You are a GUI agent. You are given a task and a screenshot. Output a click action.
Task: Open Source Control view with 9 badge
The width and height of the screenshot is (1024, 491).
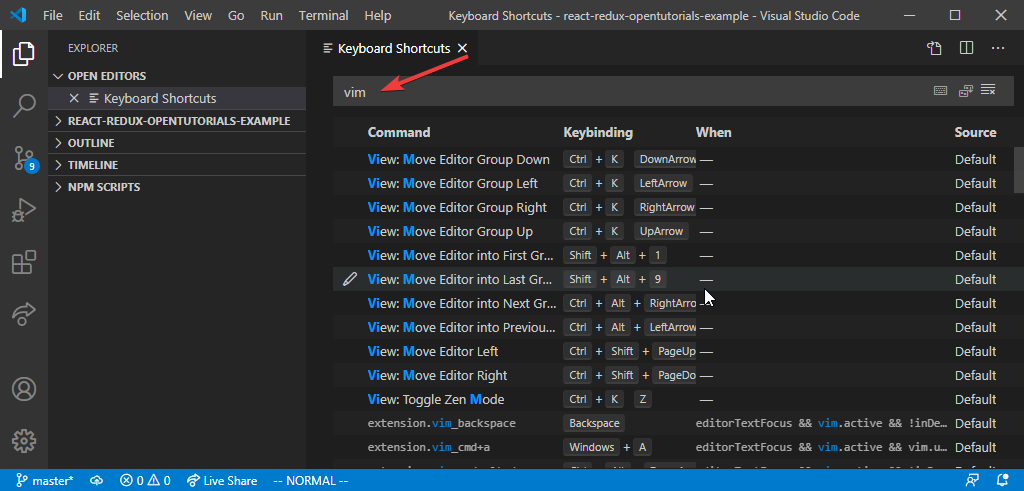click(24, 158)
